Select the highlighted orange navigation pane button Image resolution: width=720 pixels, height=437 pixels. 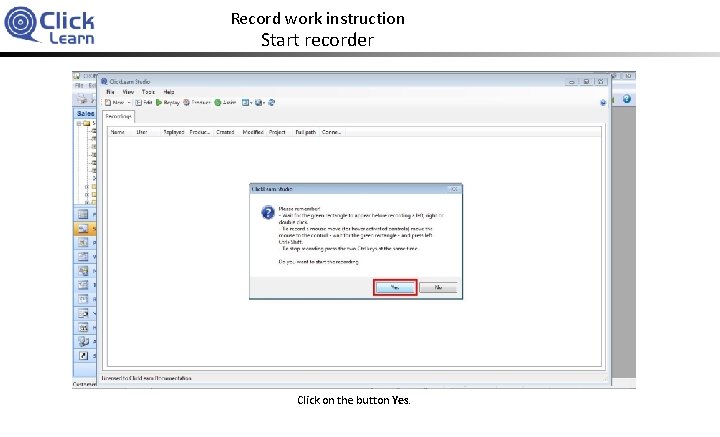point(84,228)
